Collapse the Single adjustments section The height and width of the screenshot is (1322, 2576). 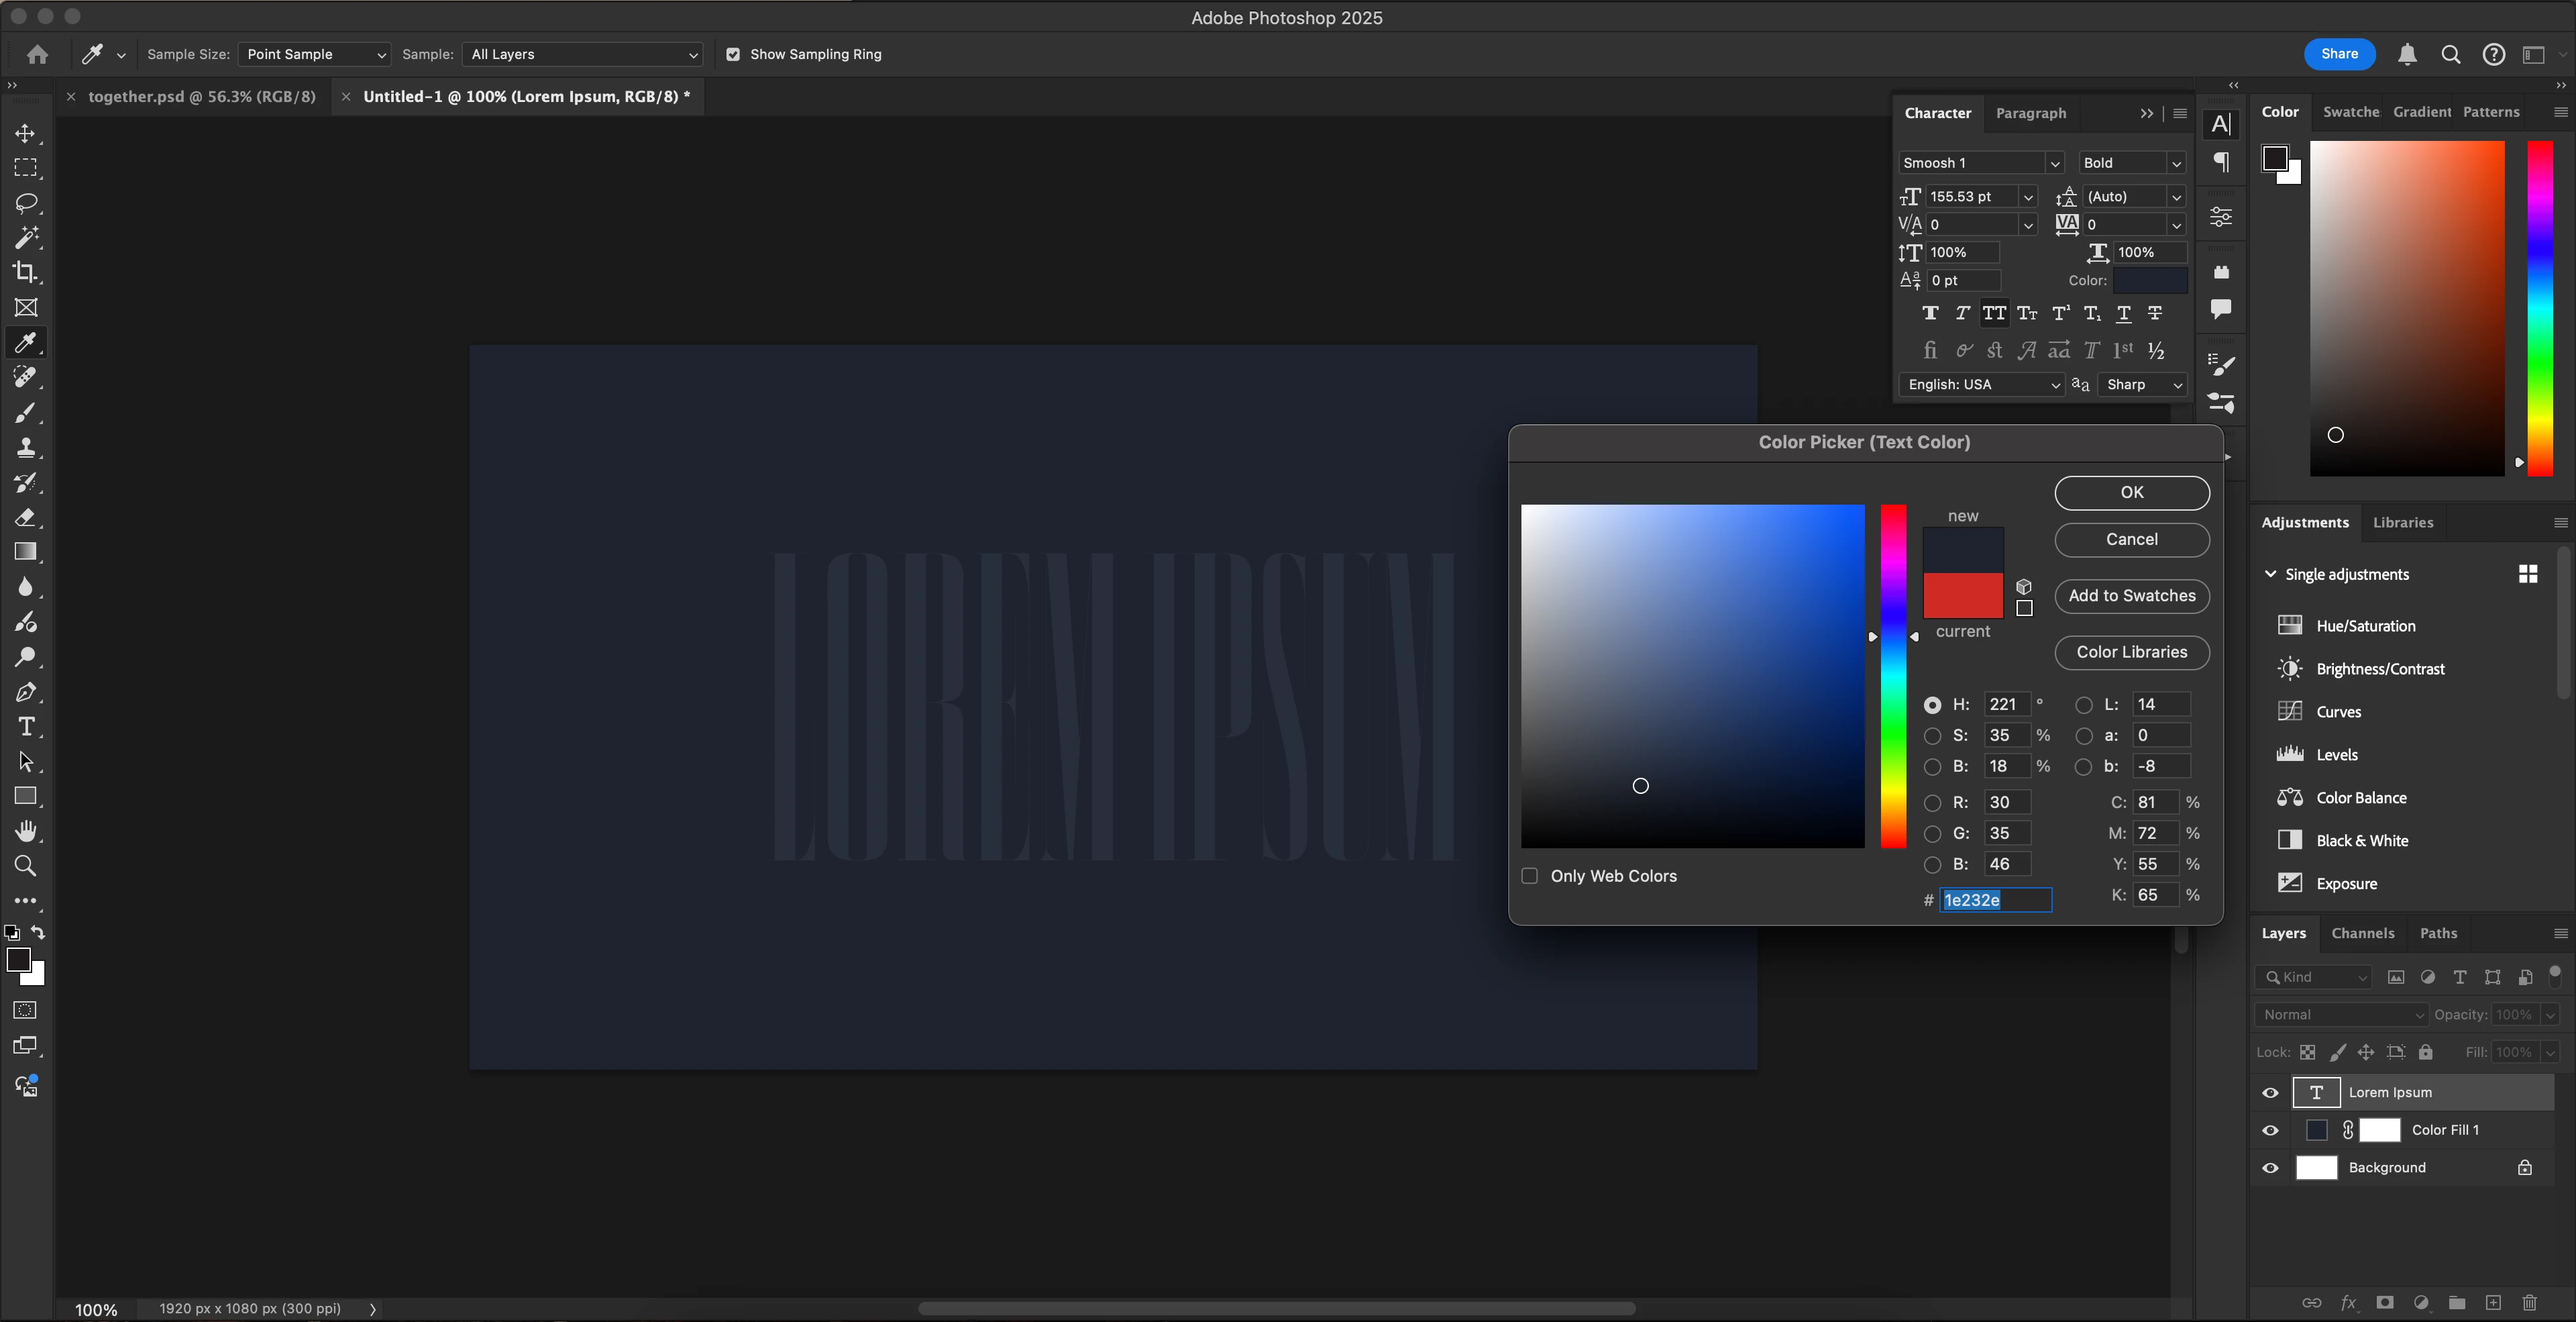tap(2270, 574)
